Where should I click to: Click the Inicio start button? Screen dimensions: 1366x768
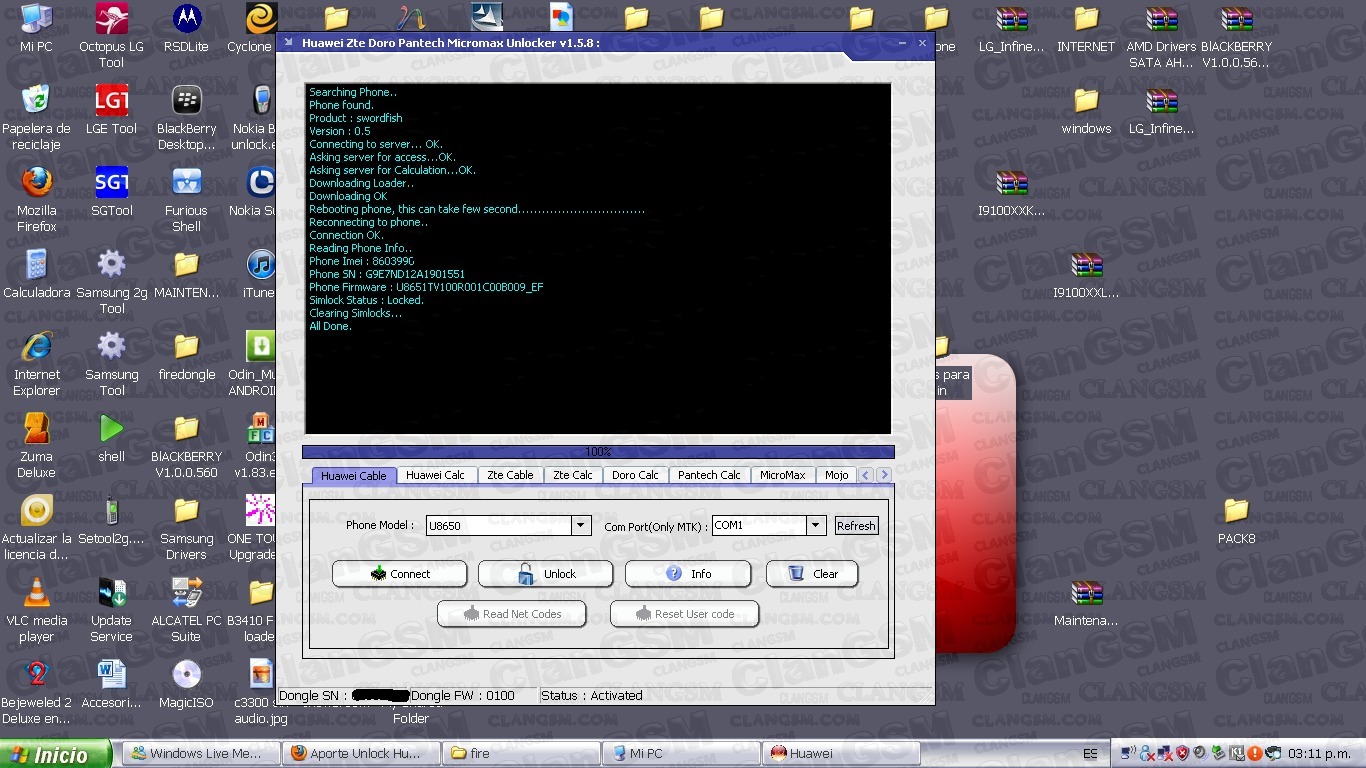(x=55, y=754)
